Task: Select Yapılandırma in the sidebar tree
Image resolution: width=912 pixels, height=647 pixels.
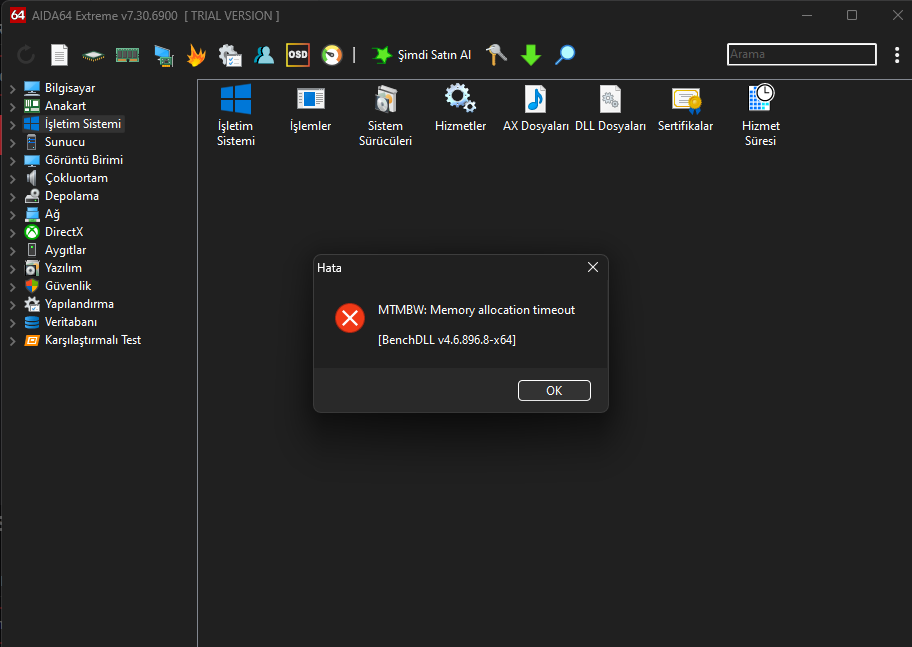Action: (x=79, y=304)
